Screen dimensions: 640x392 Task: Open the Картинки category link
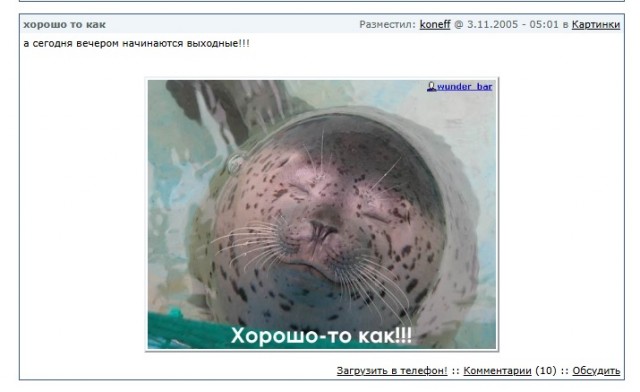(596, 24)
